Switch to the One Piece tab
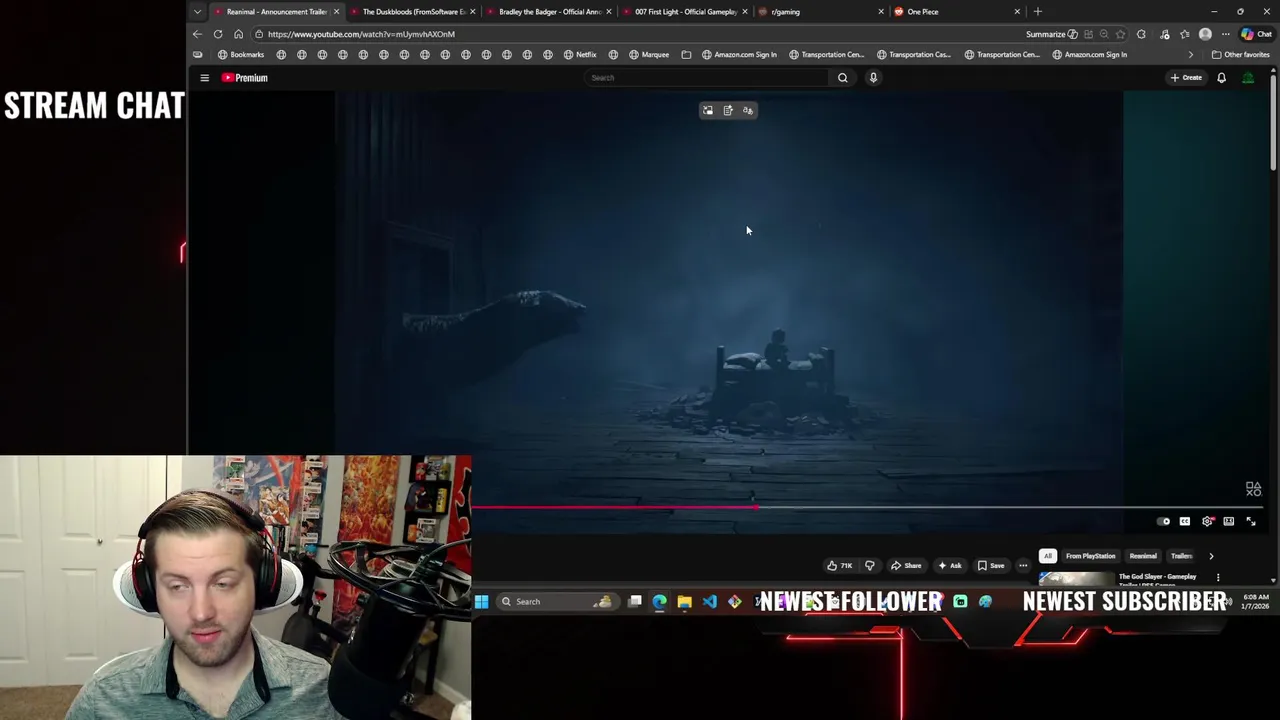This screenshot has width=1280, height=720. coord(957,12)
